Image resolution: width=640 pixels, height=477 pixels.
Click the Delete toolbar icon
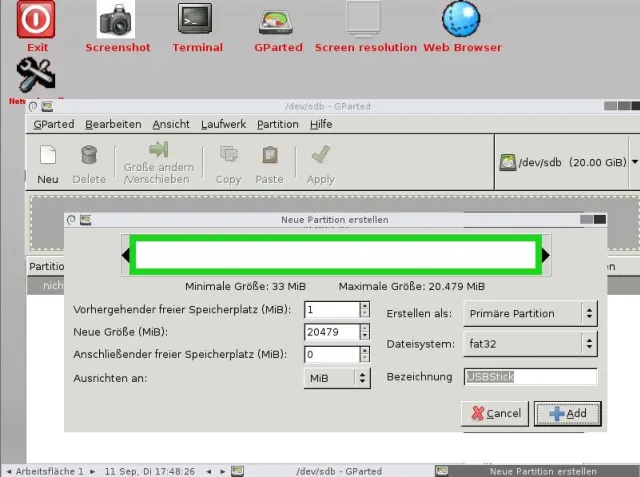click(89, 165)
